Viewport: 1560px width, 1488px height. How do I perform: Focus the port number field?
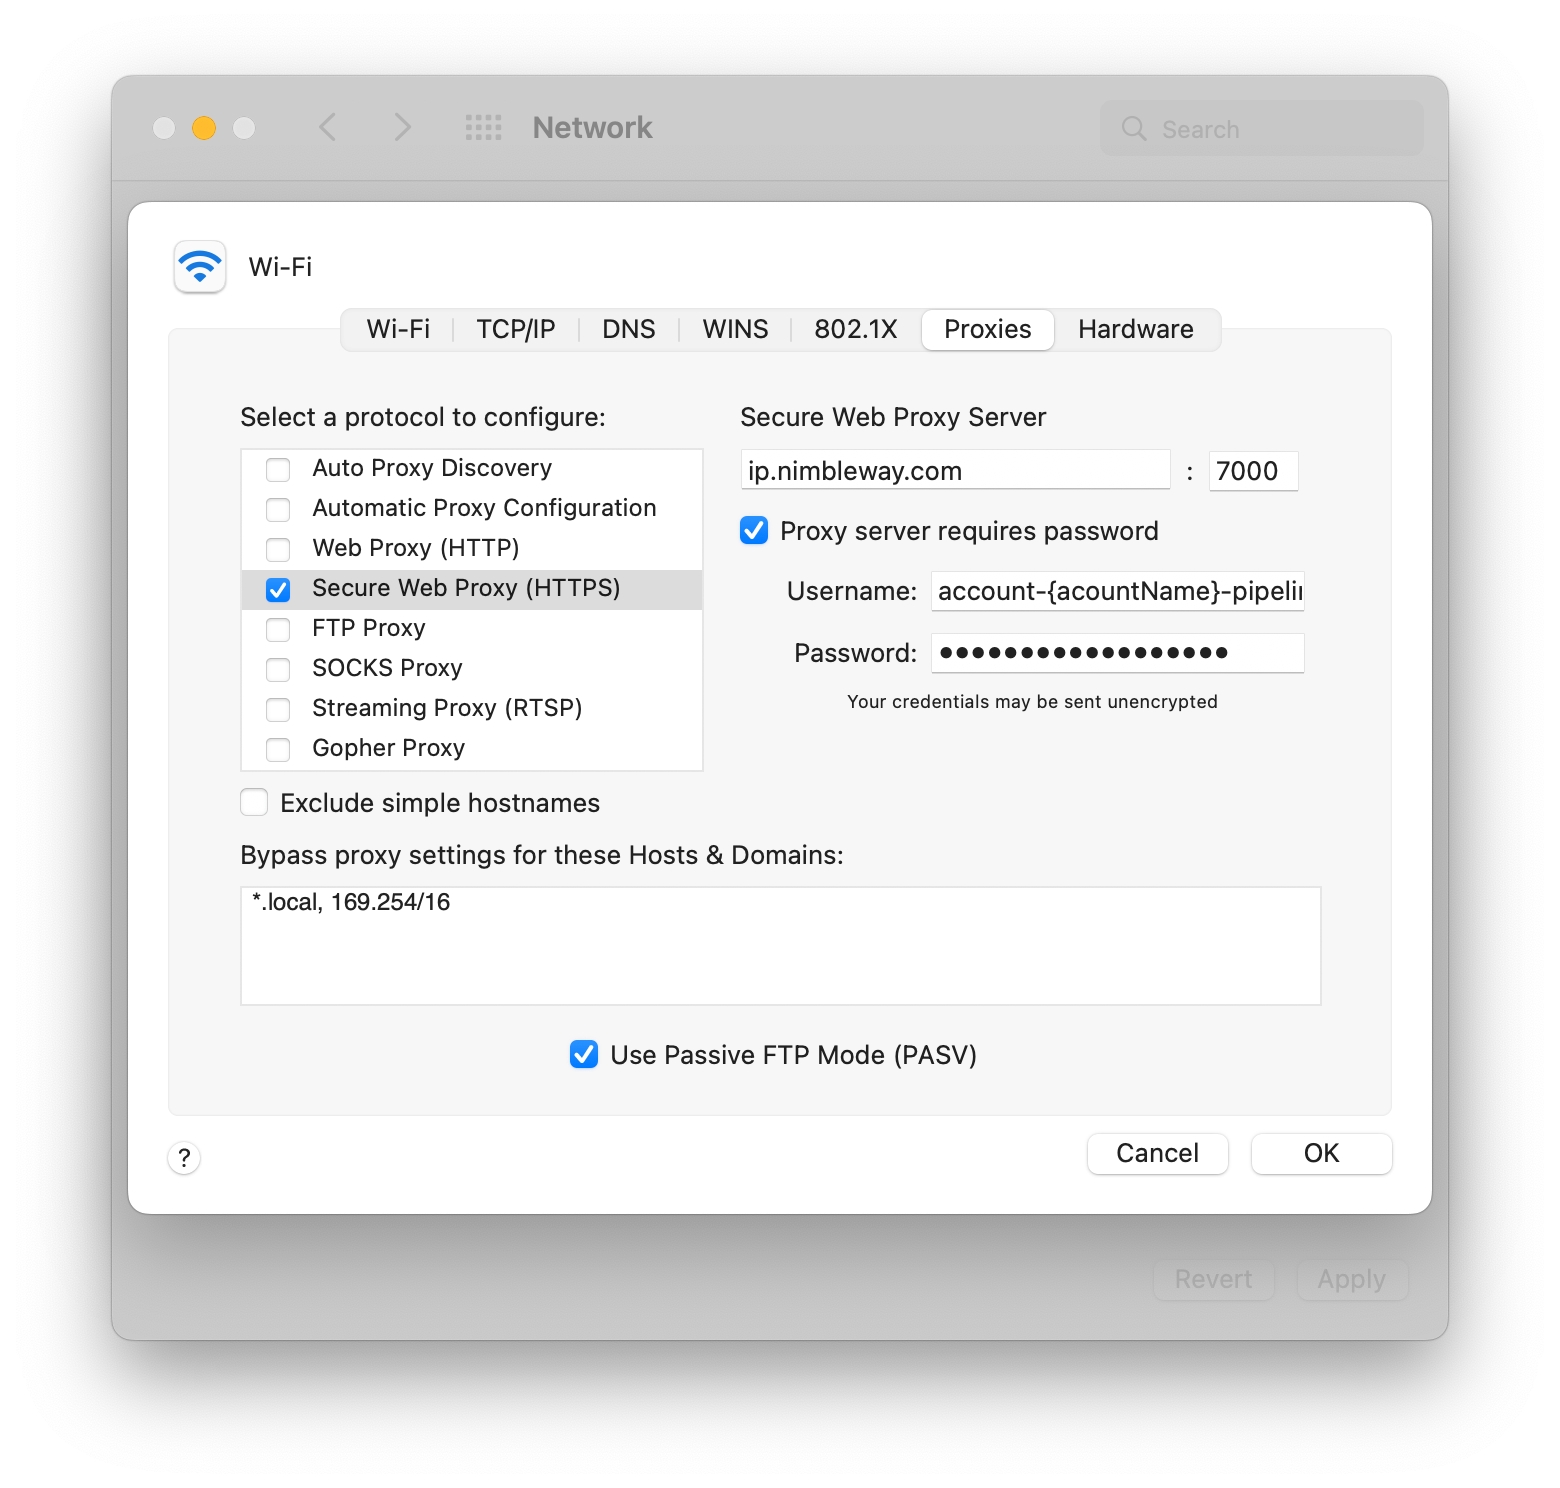[1253, 471]
